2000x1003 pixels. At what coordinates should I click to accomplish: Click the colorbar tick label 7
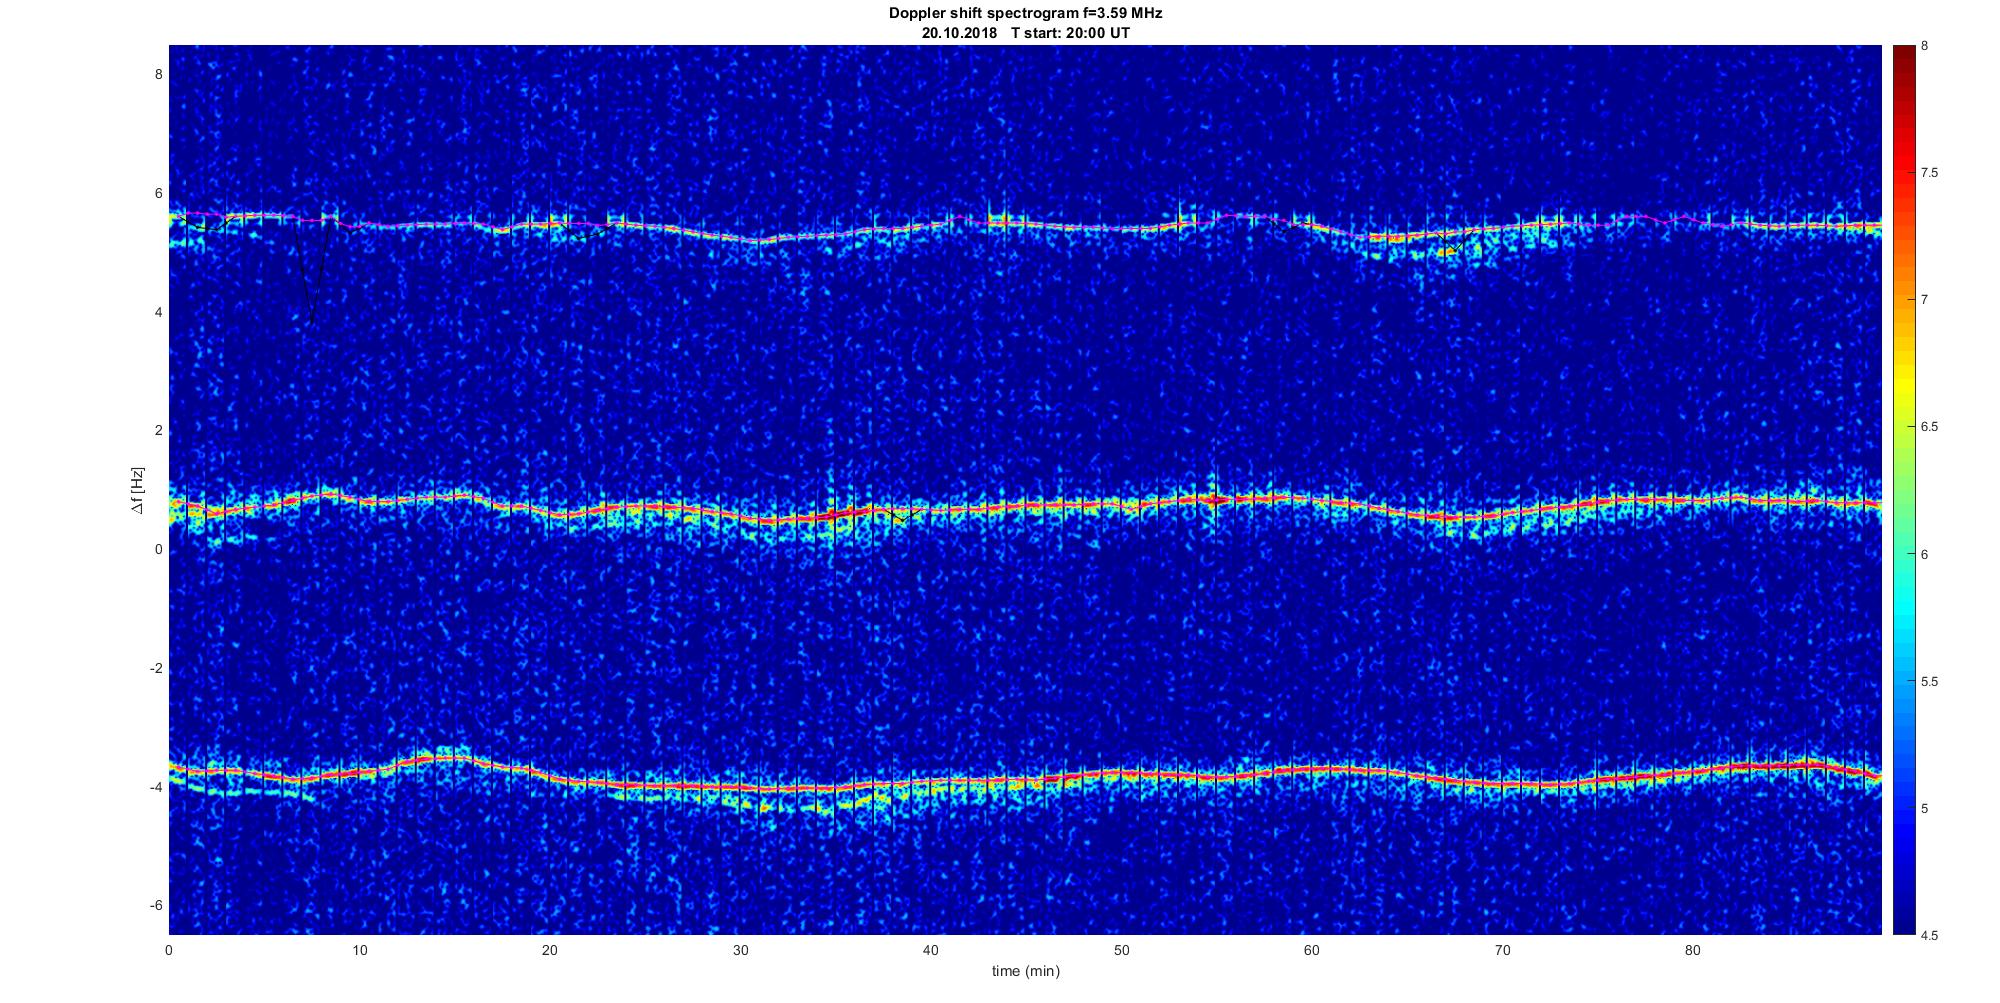1925,300
